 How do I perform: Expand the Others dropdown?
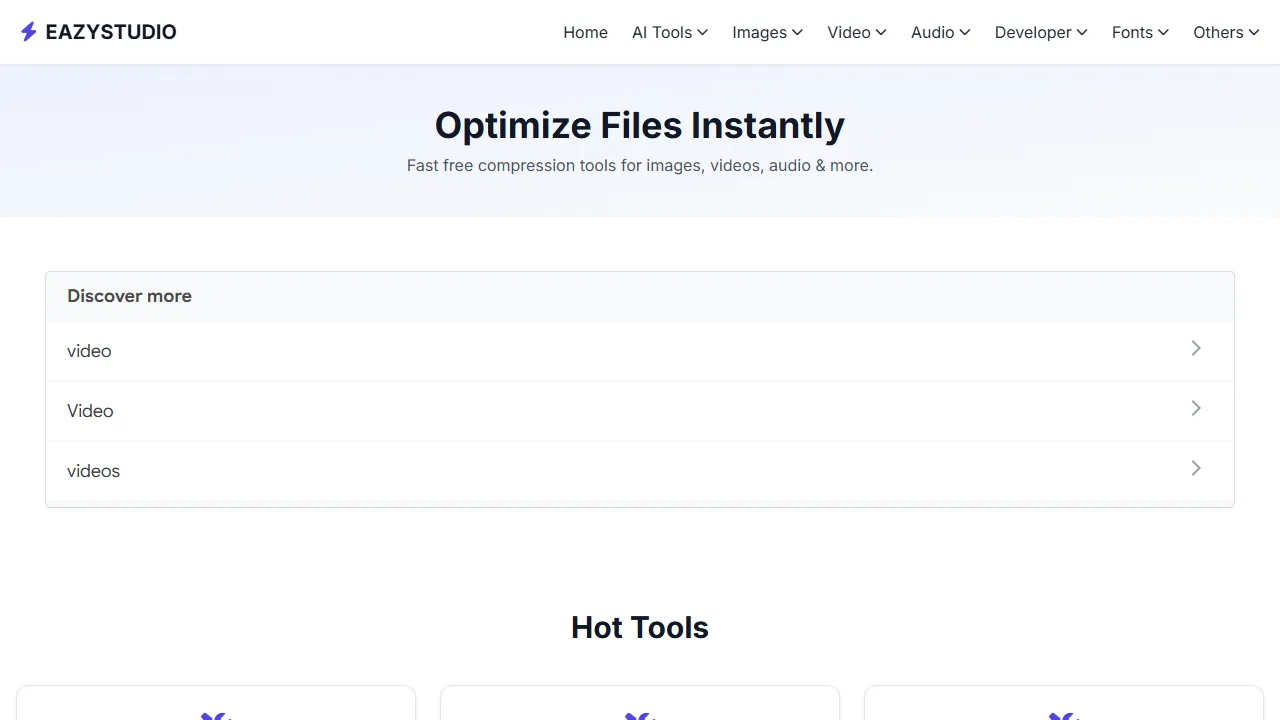[x=1225, y=32]
